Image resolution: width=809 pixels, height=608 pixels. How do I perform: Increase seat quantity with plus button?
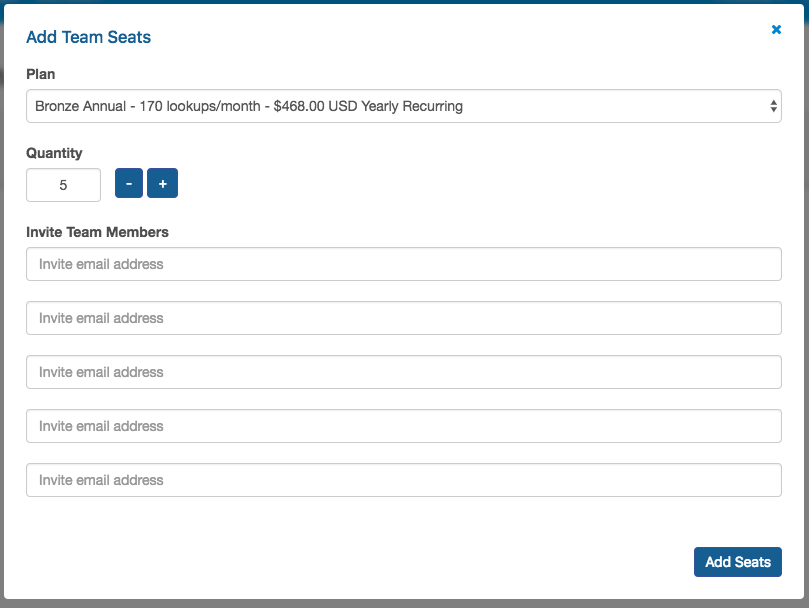(163, 183)
